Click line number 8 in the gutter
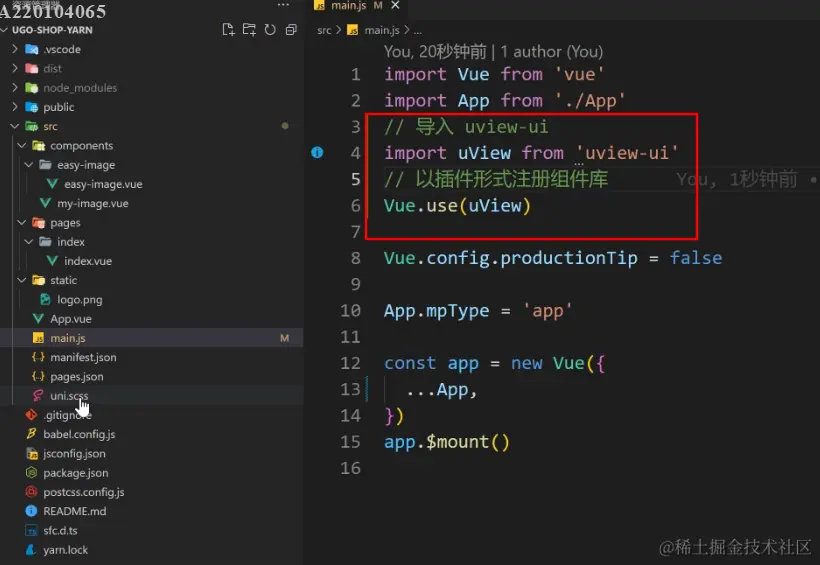This screenshot has height=565, width=820. point(356,258)
